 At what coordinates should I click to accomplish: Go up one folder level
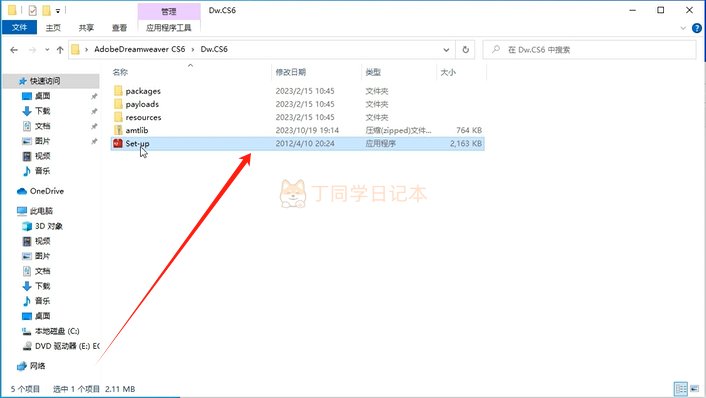pyautogui.click(x=60, y=50)
